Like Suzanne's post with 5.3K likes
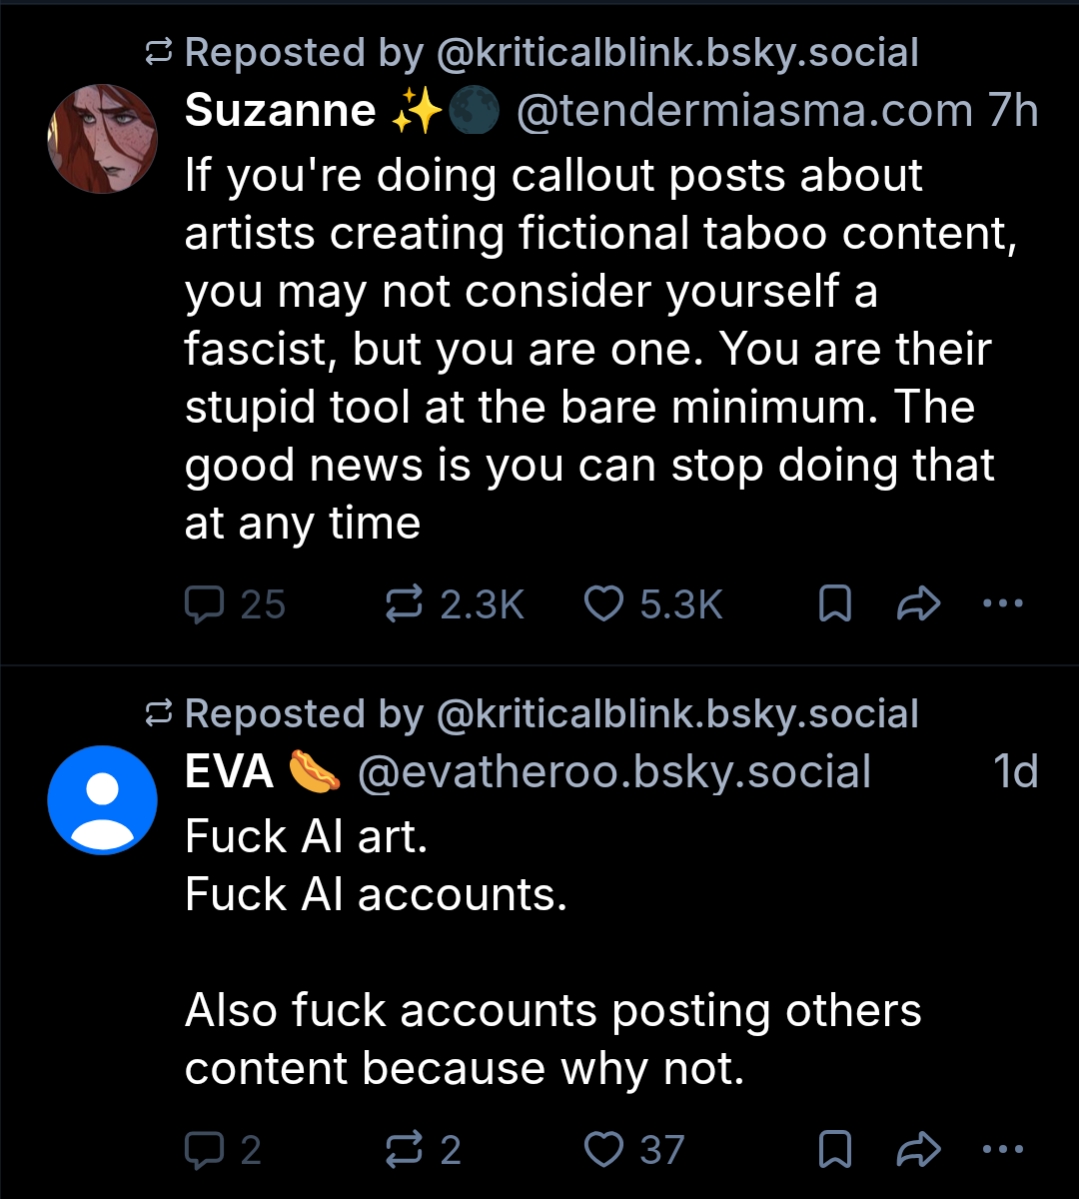The height and width of the screenshot is (1199, 1079). pyautogui.click(x=603, y=604)
